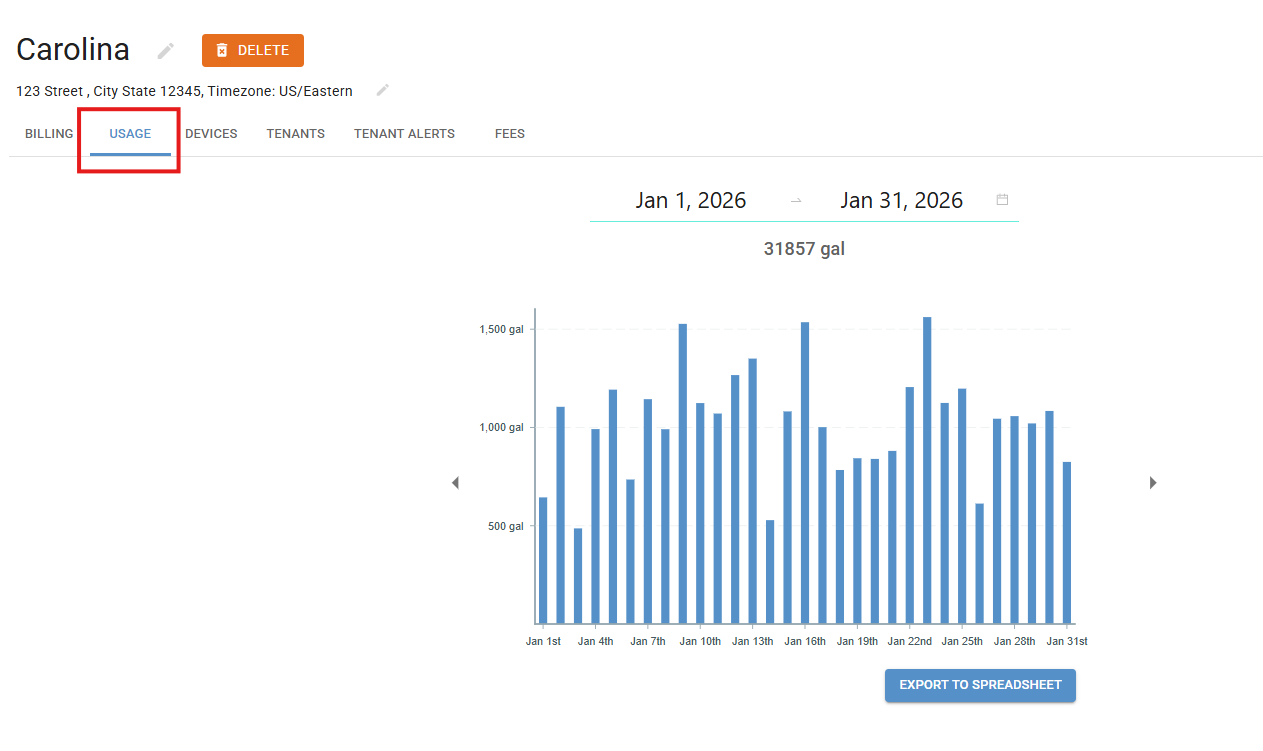Click the end date Jan 31, 2026
This screenshot has height=751, width=1263.
(901, 200)
